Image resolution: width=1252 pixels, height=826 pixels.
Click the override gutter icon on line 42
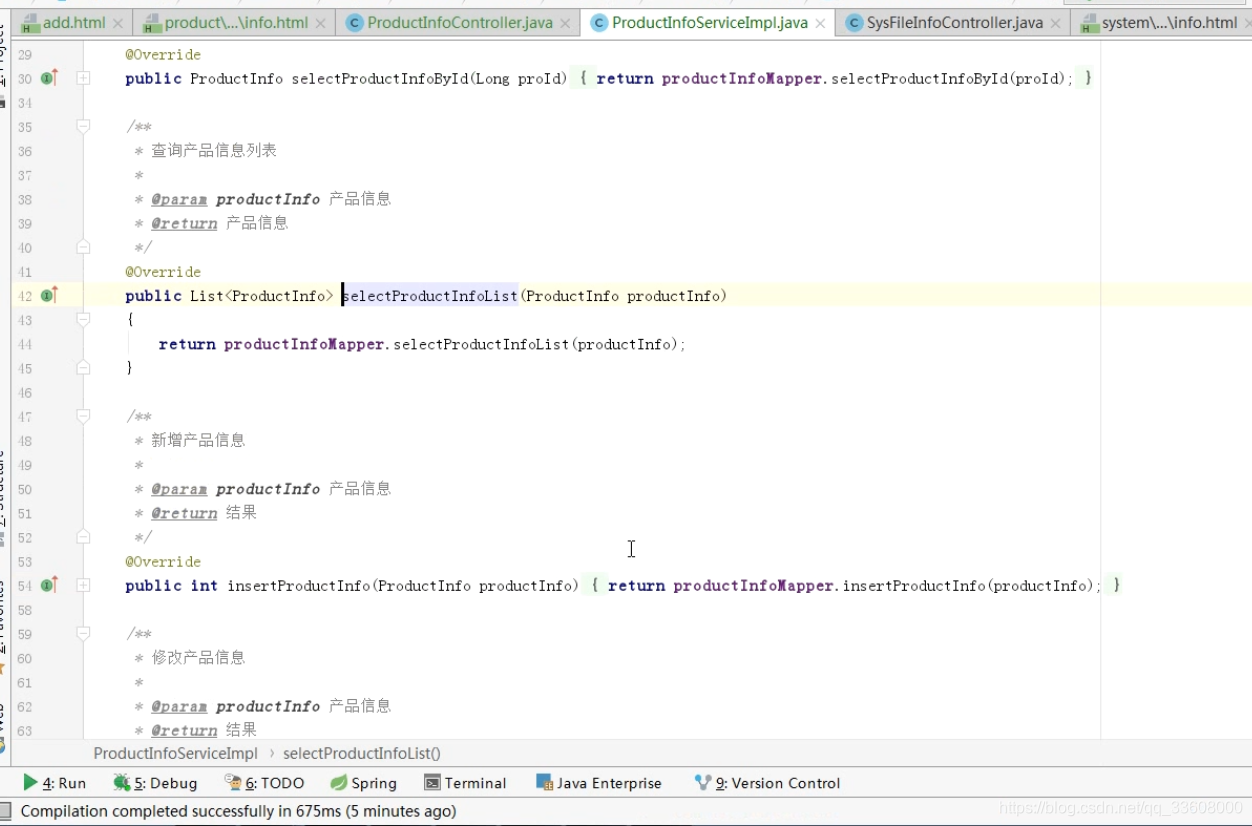click(49, 295)
